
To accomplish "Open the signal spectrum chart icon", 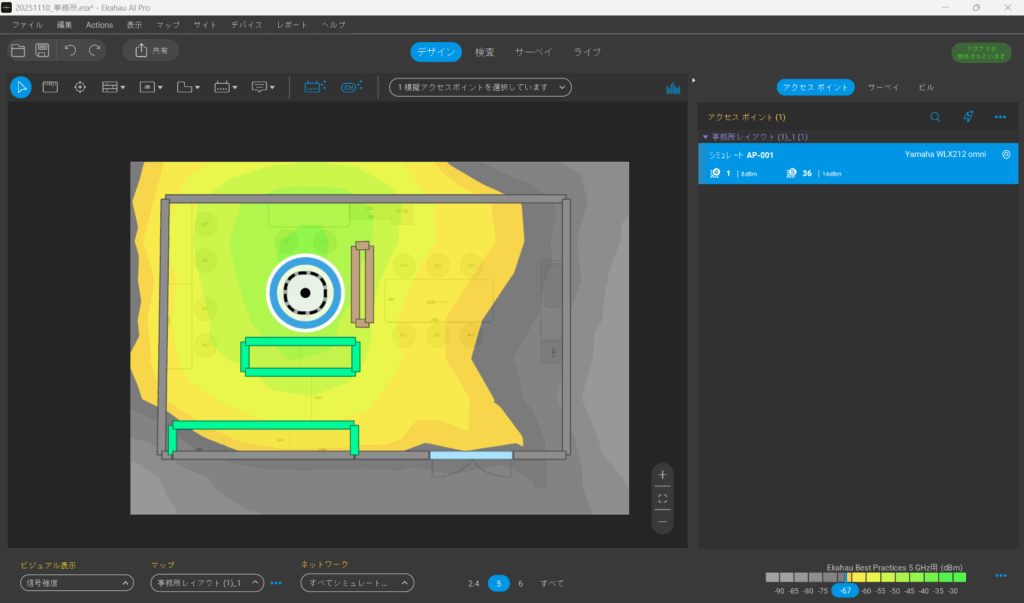I will (673, 88).
